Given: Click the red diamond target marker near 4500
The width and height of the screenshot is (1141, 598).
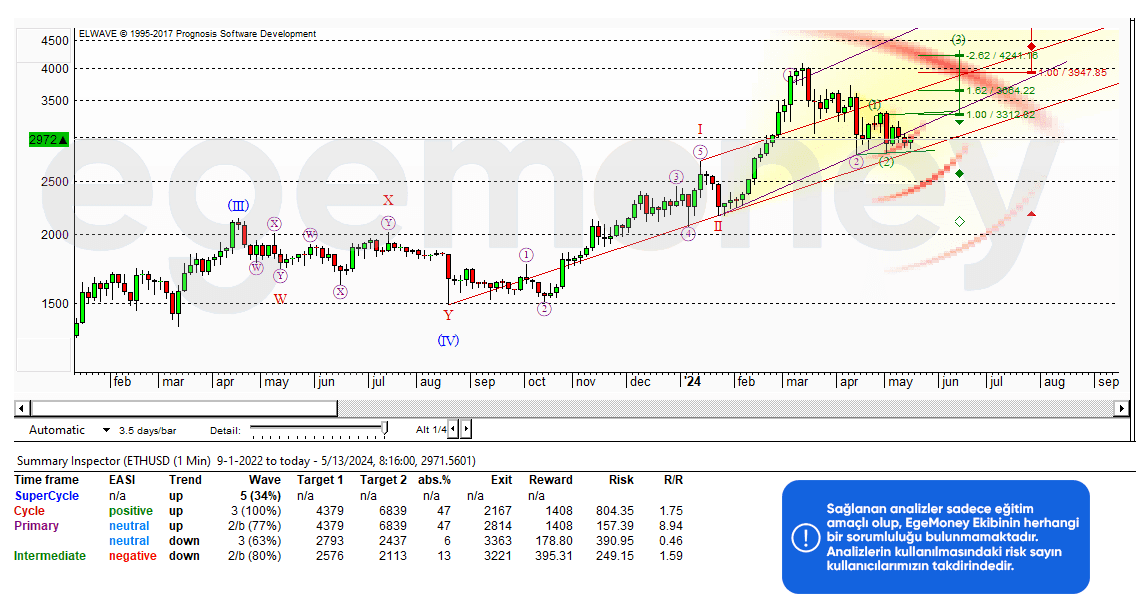Looking at the screenshot, I should (x=1031, y=46).
